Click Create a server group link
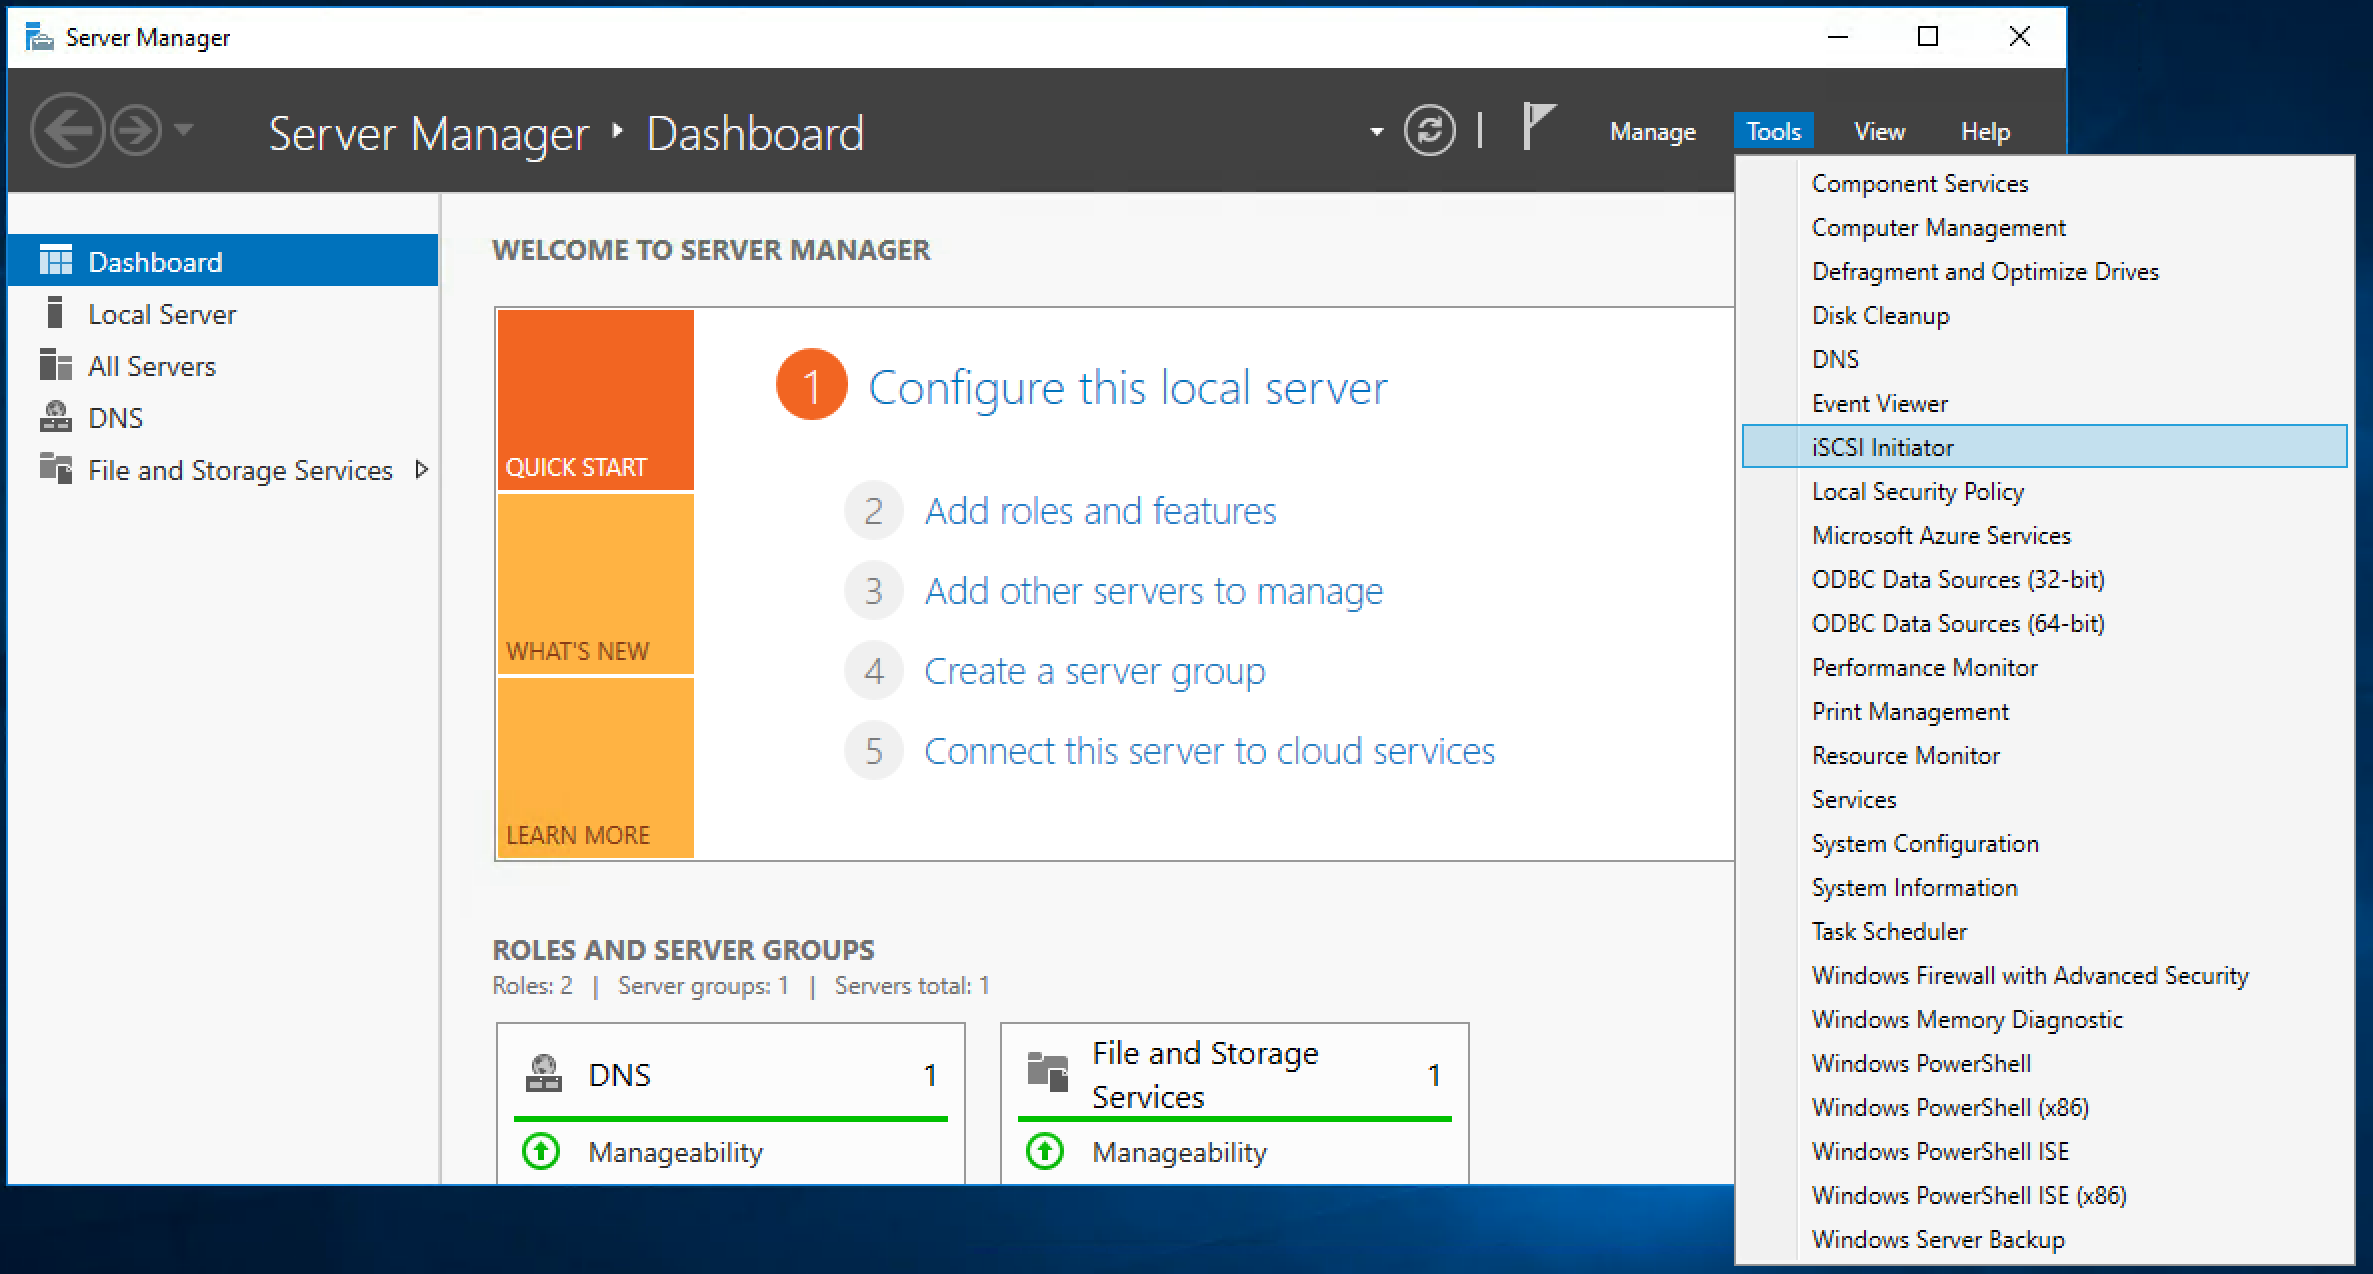Viewport: 2373px width, 1274px height. [1095, 671]
